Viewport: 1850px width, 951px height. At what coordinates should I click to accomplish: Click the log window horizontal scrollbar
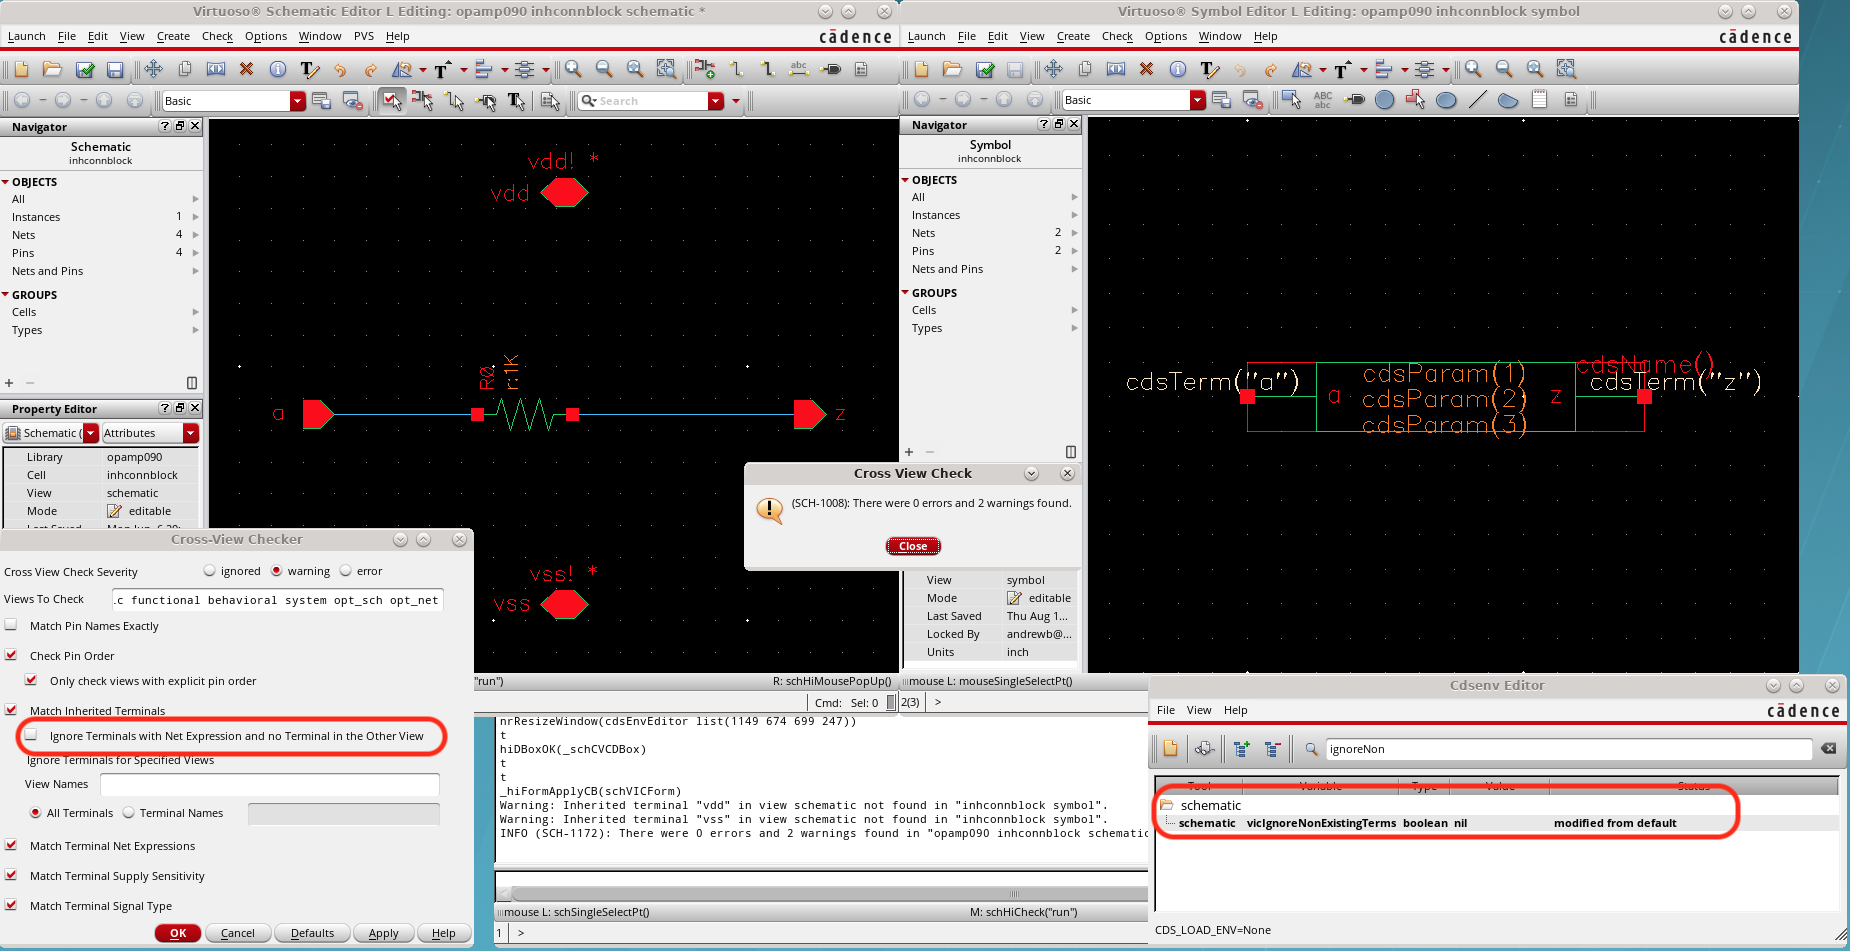[830, 893]
